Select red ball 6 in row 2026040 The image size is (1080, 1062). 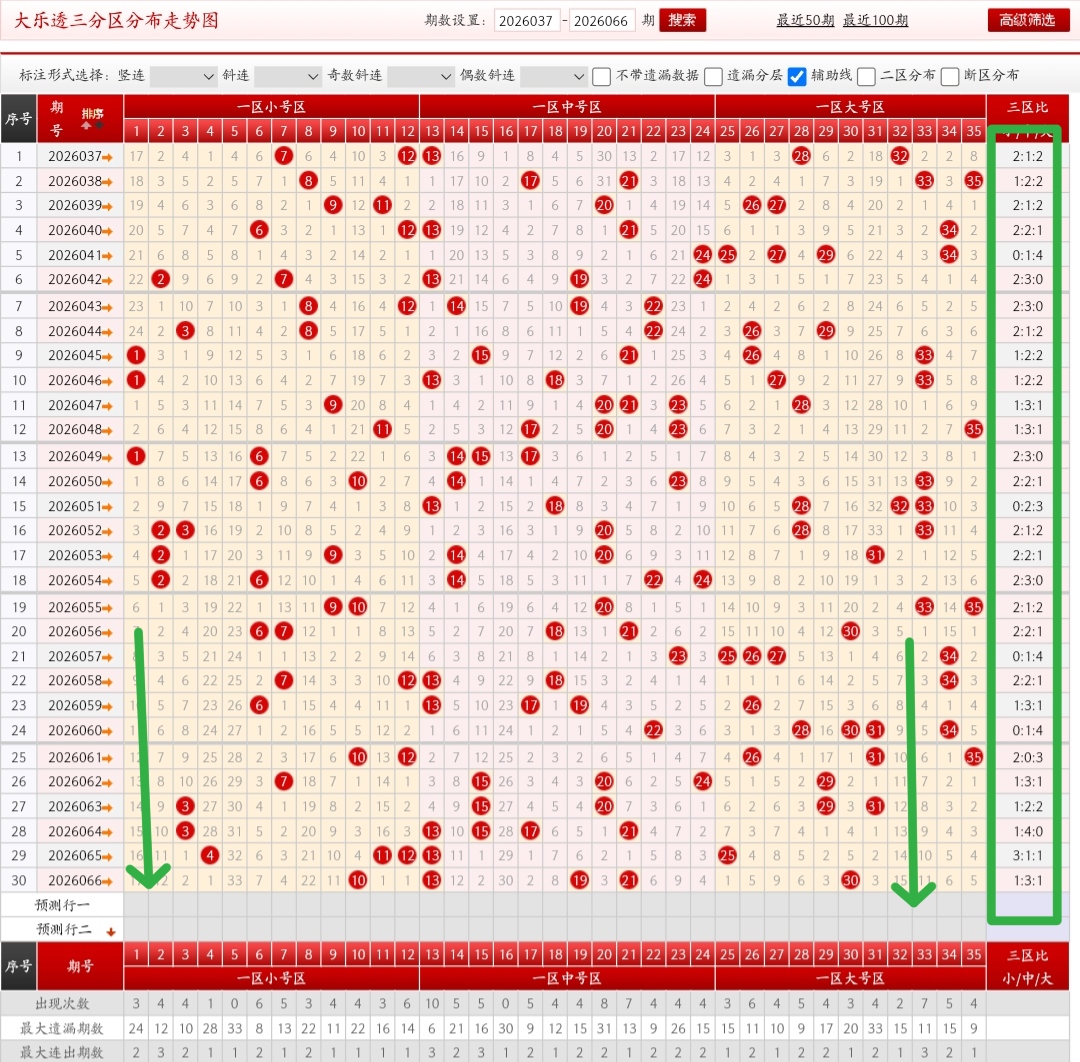click(x=259, y=230)
